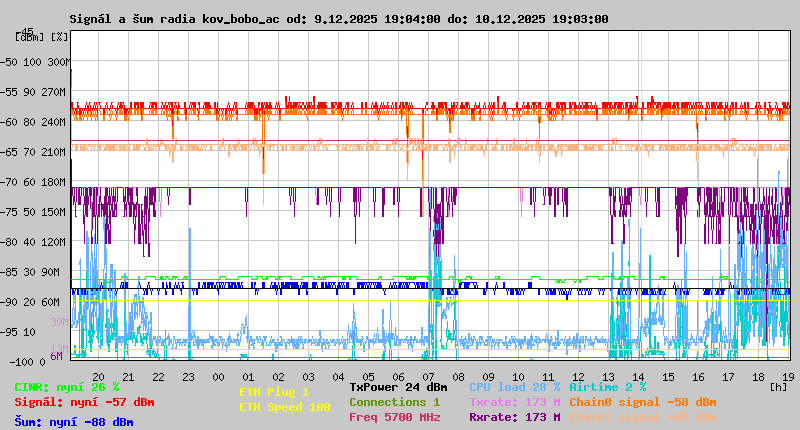The width and height of the screenshot is (800, 430).
Task: Click the x-axis hour label '14'
Action: 638,377
